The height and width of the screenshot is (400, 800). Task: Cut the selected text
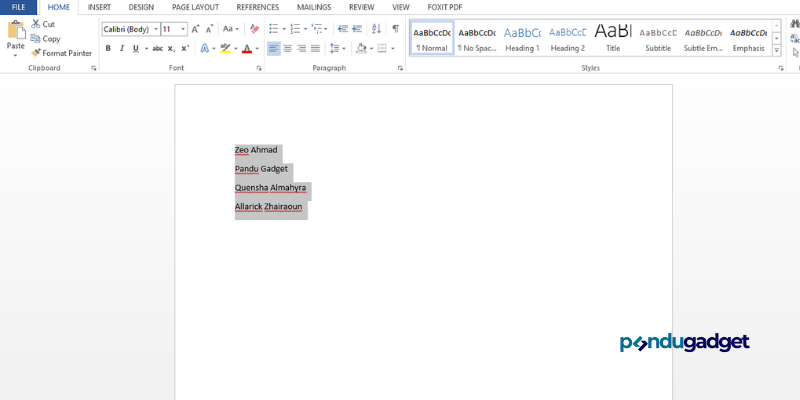click(x=43, y=24)
